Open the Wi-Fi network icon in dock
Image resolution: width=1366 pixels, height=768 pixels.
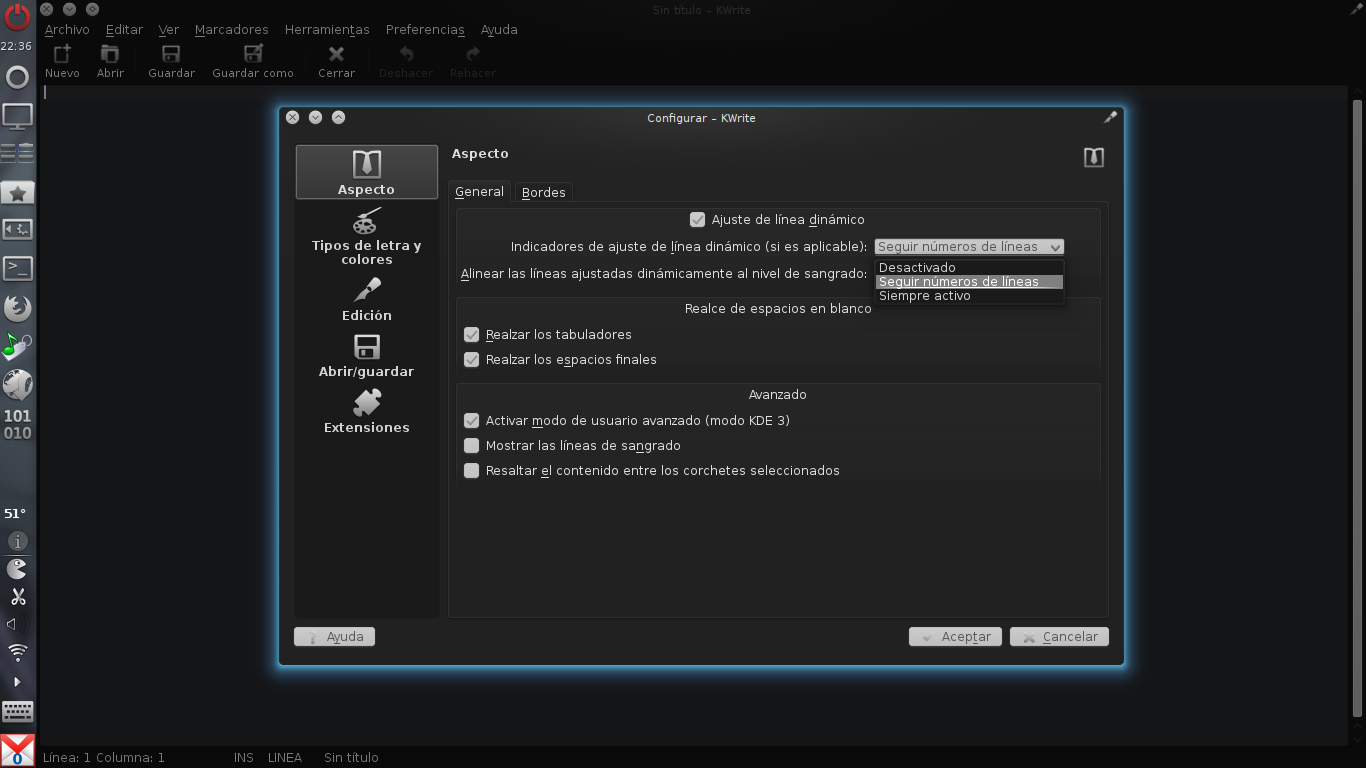17,652
